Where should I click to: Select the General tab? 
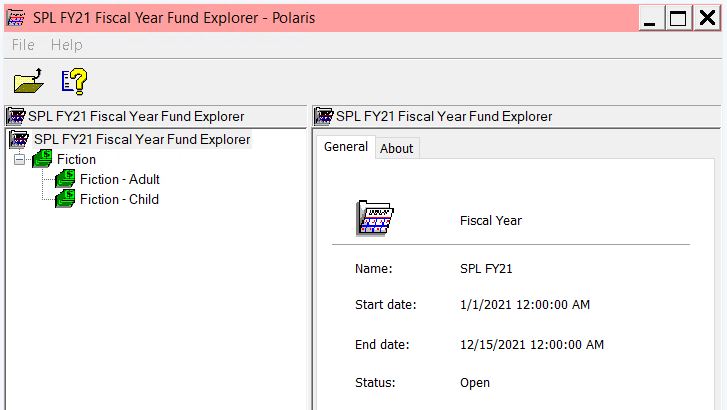pos(346,147)
